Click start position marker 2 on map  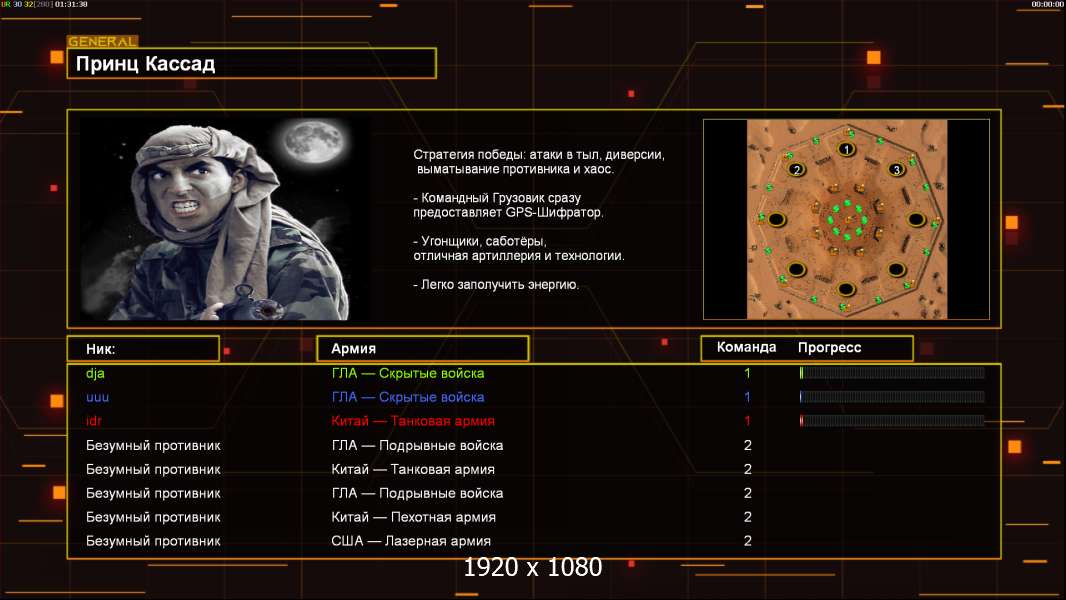pyautogui.click(x=796, y=169)
